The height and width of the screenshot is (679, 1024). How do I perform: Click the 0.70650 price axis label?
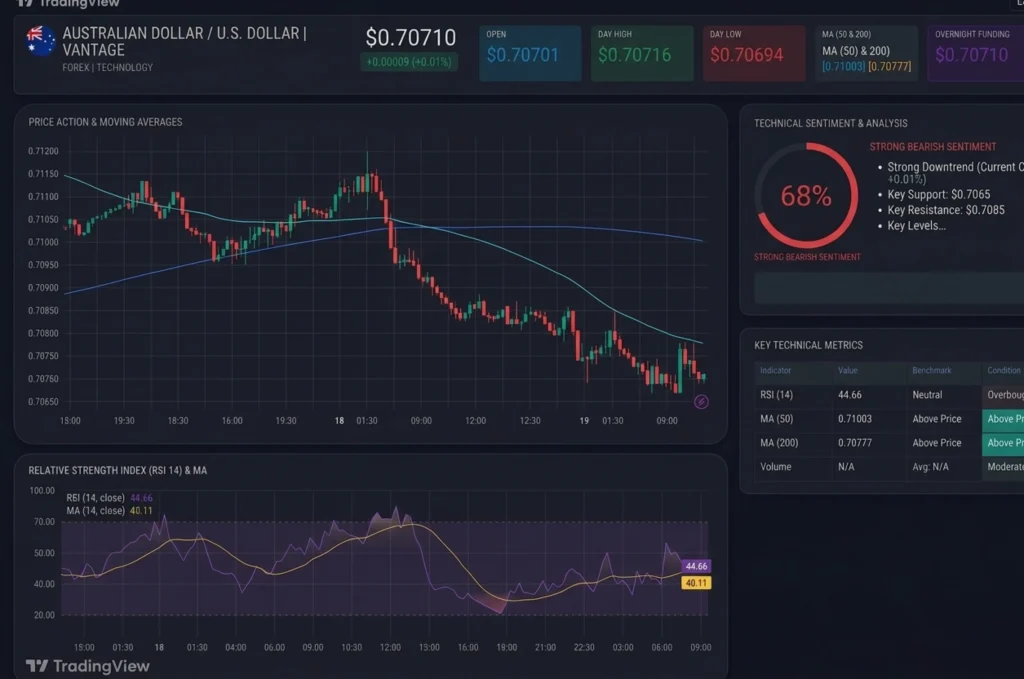pyautogui.click(x=43, y=402)
